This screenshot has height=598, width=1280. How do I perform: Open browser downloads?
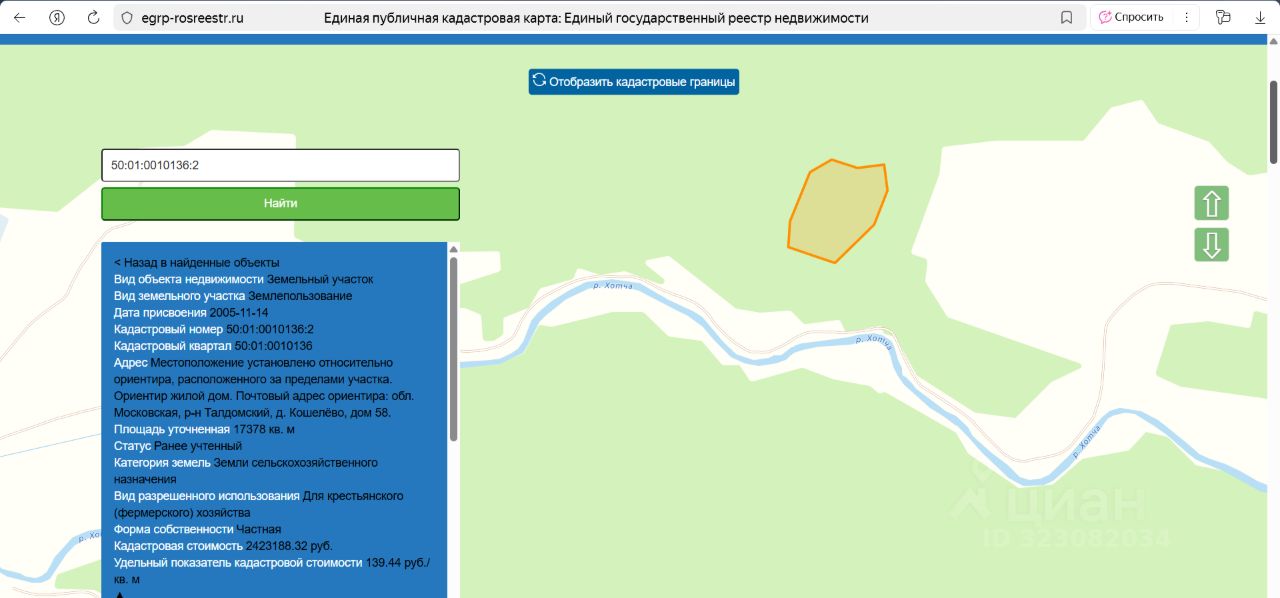[x=1259, y=17]
